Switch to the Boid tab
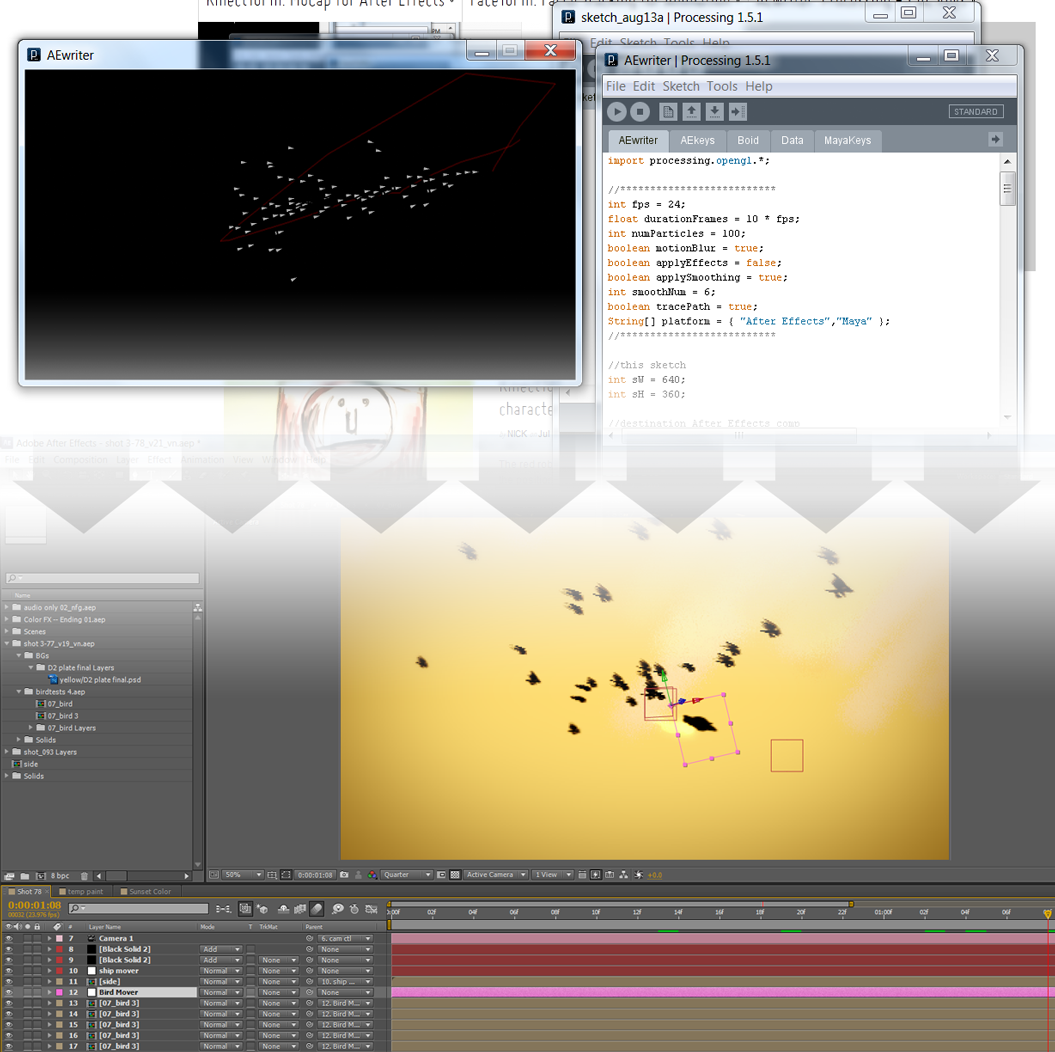The width and height of the screenshot is (1055, 1052). 748,141
